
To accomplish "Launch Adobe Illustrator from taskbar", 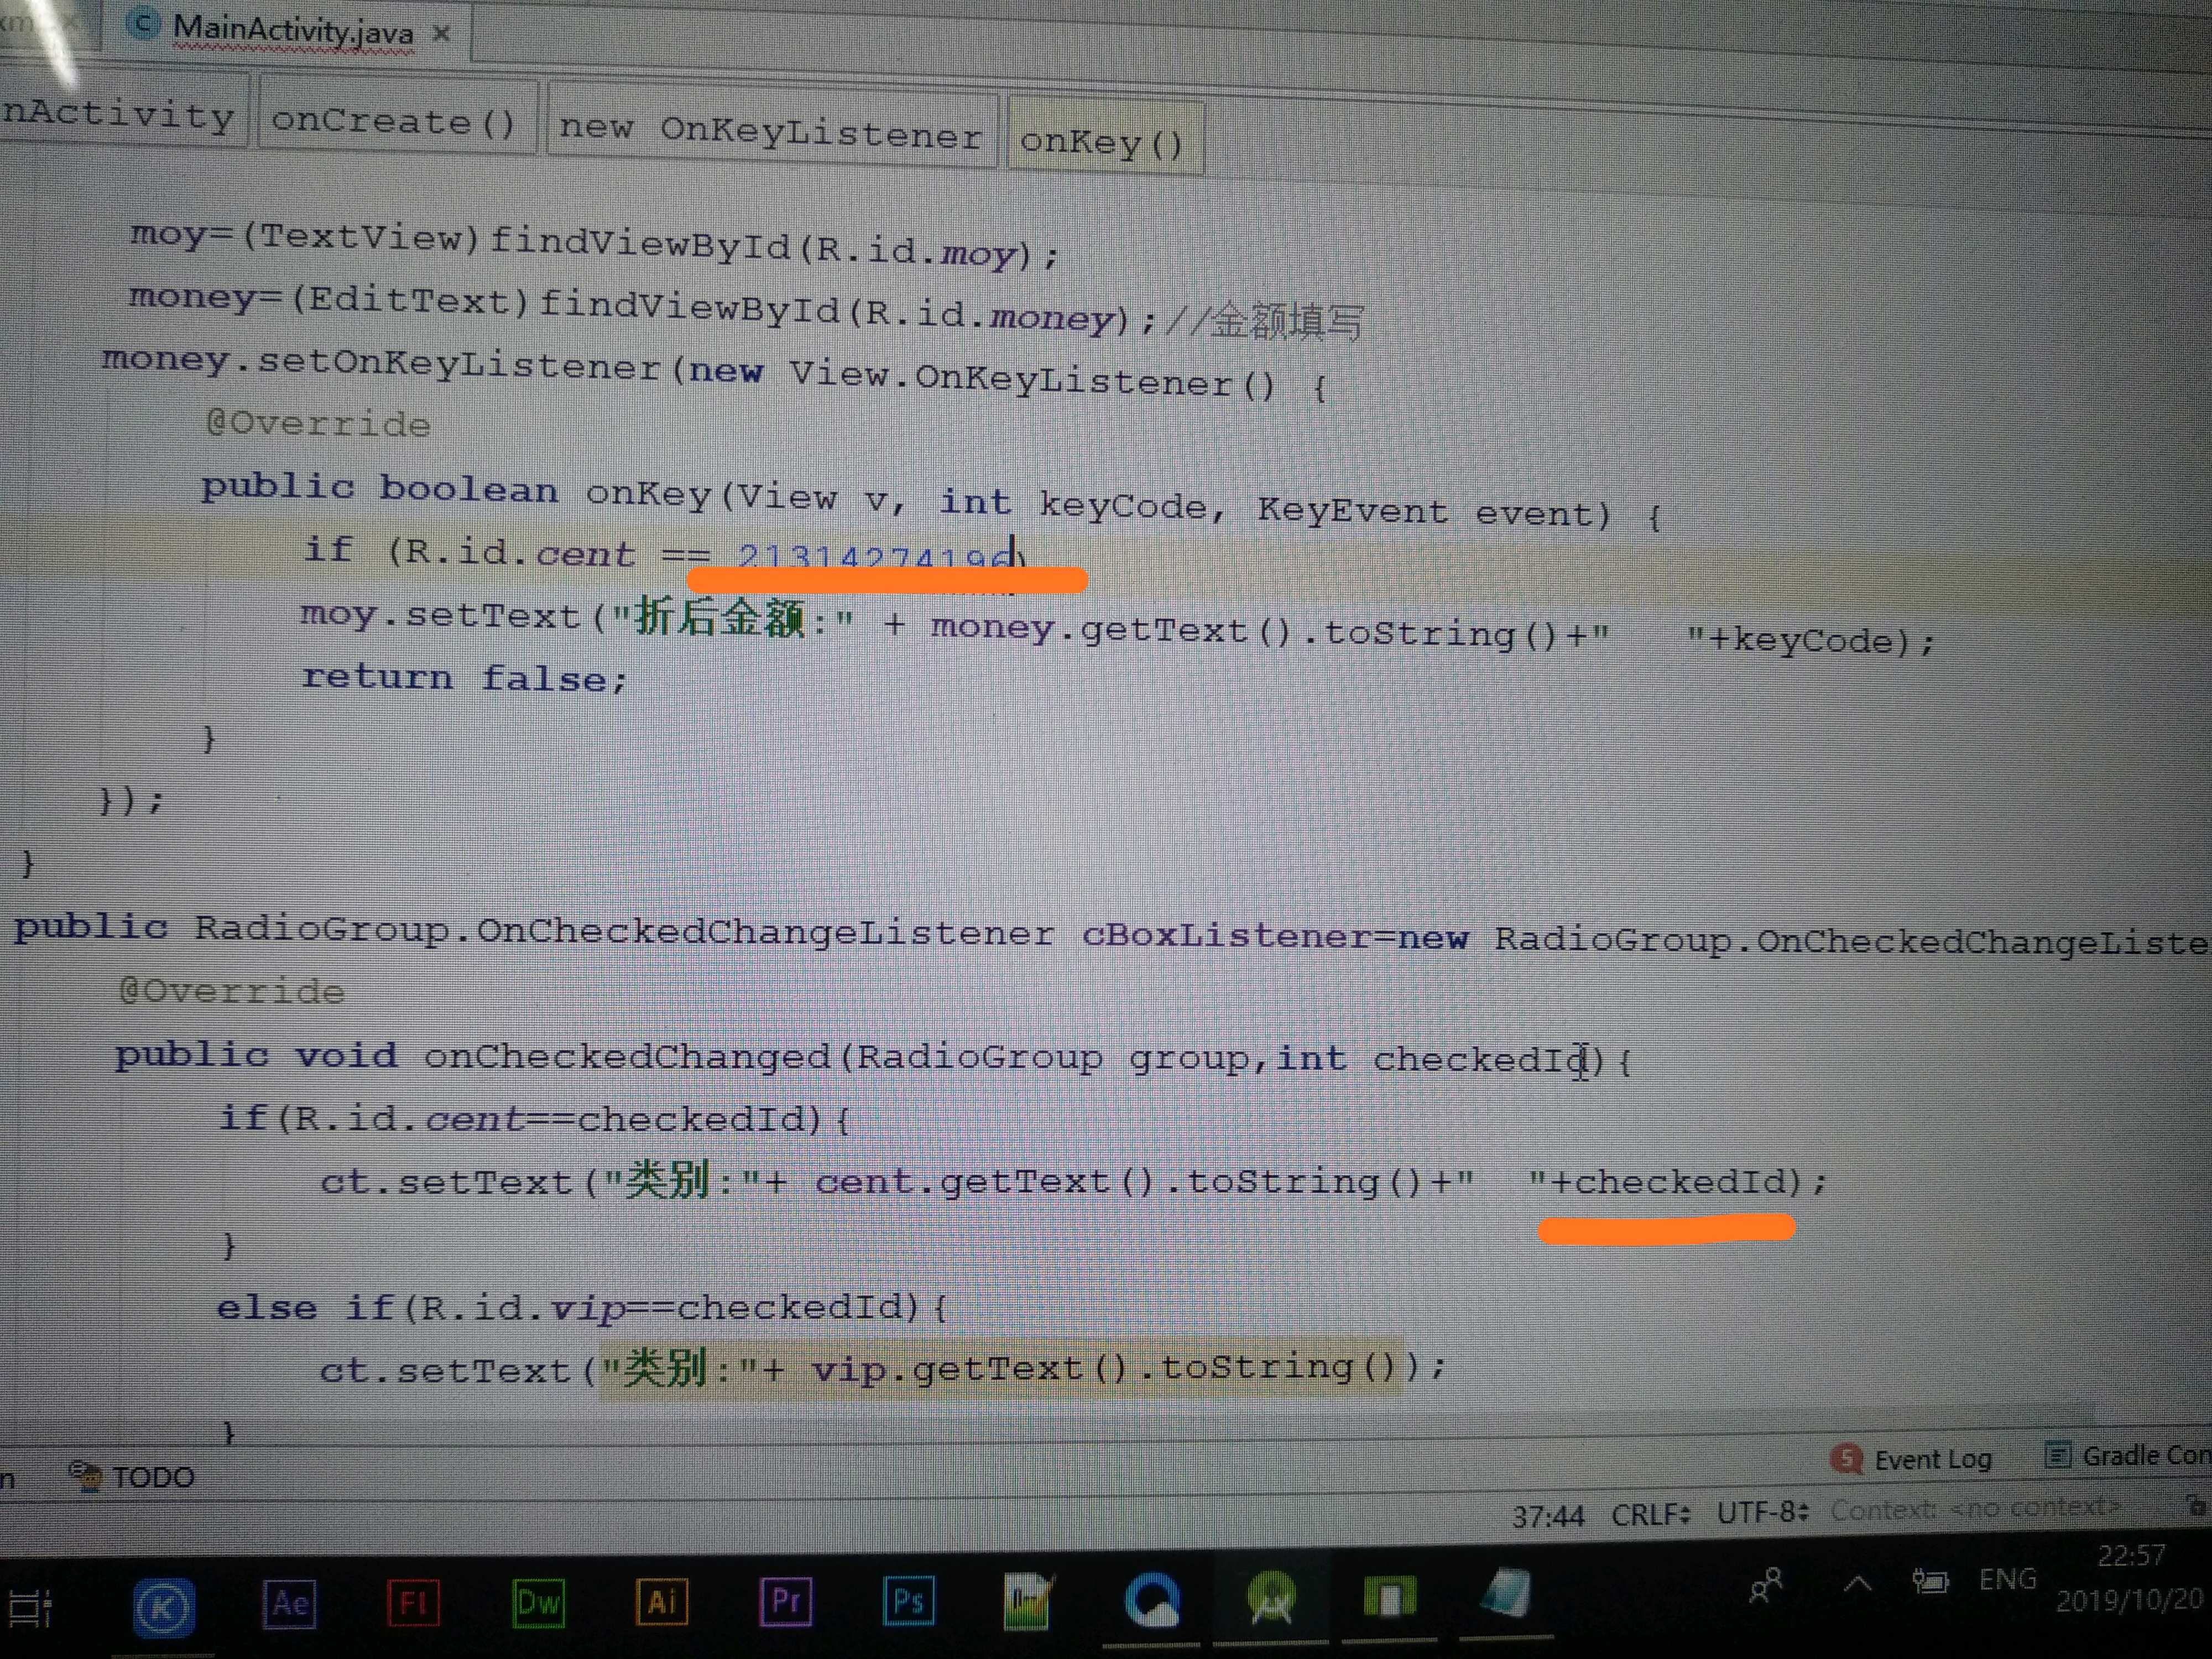I will pos(662,1602).
